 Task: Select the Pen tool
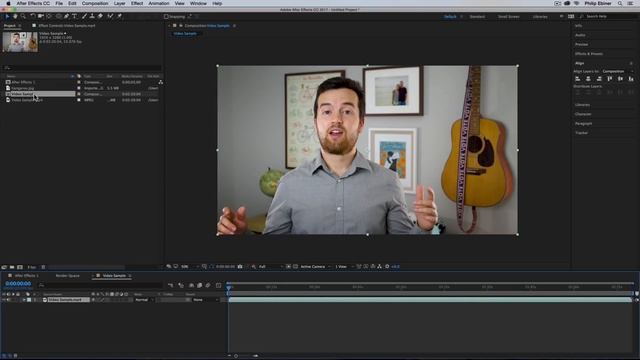coord(66,16)
